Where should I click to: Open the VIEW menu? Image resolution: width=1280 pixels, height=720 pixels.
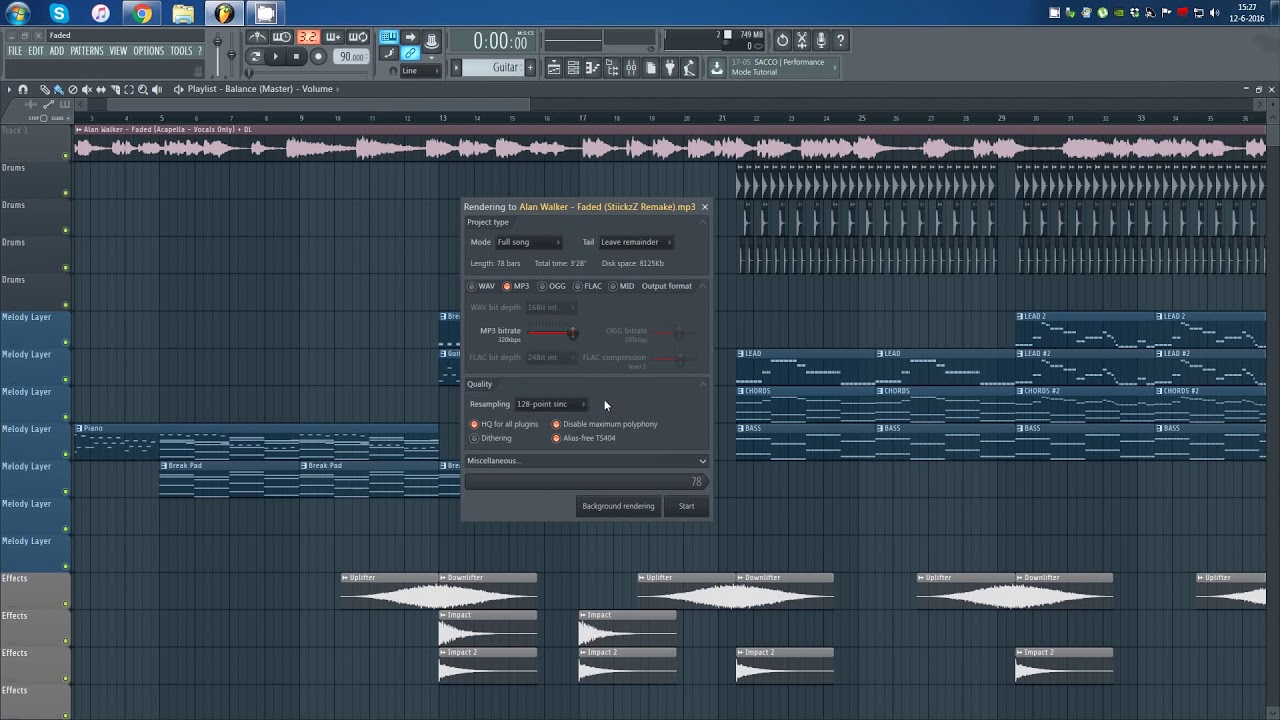118,51
